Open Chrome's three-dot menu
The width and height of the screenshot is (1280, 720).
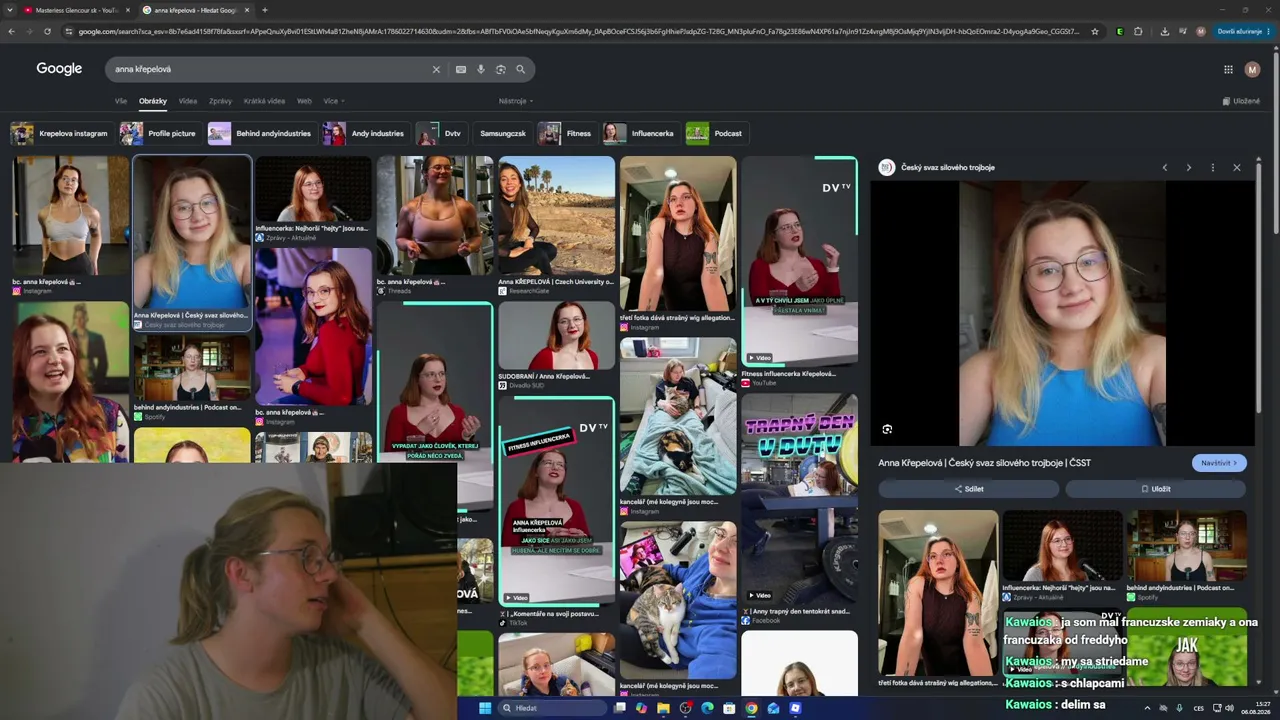click(1269, 31)
